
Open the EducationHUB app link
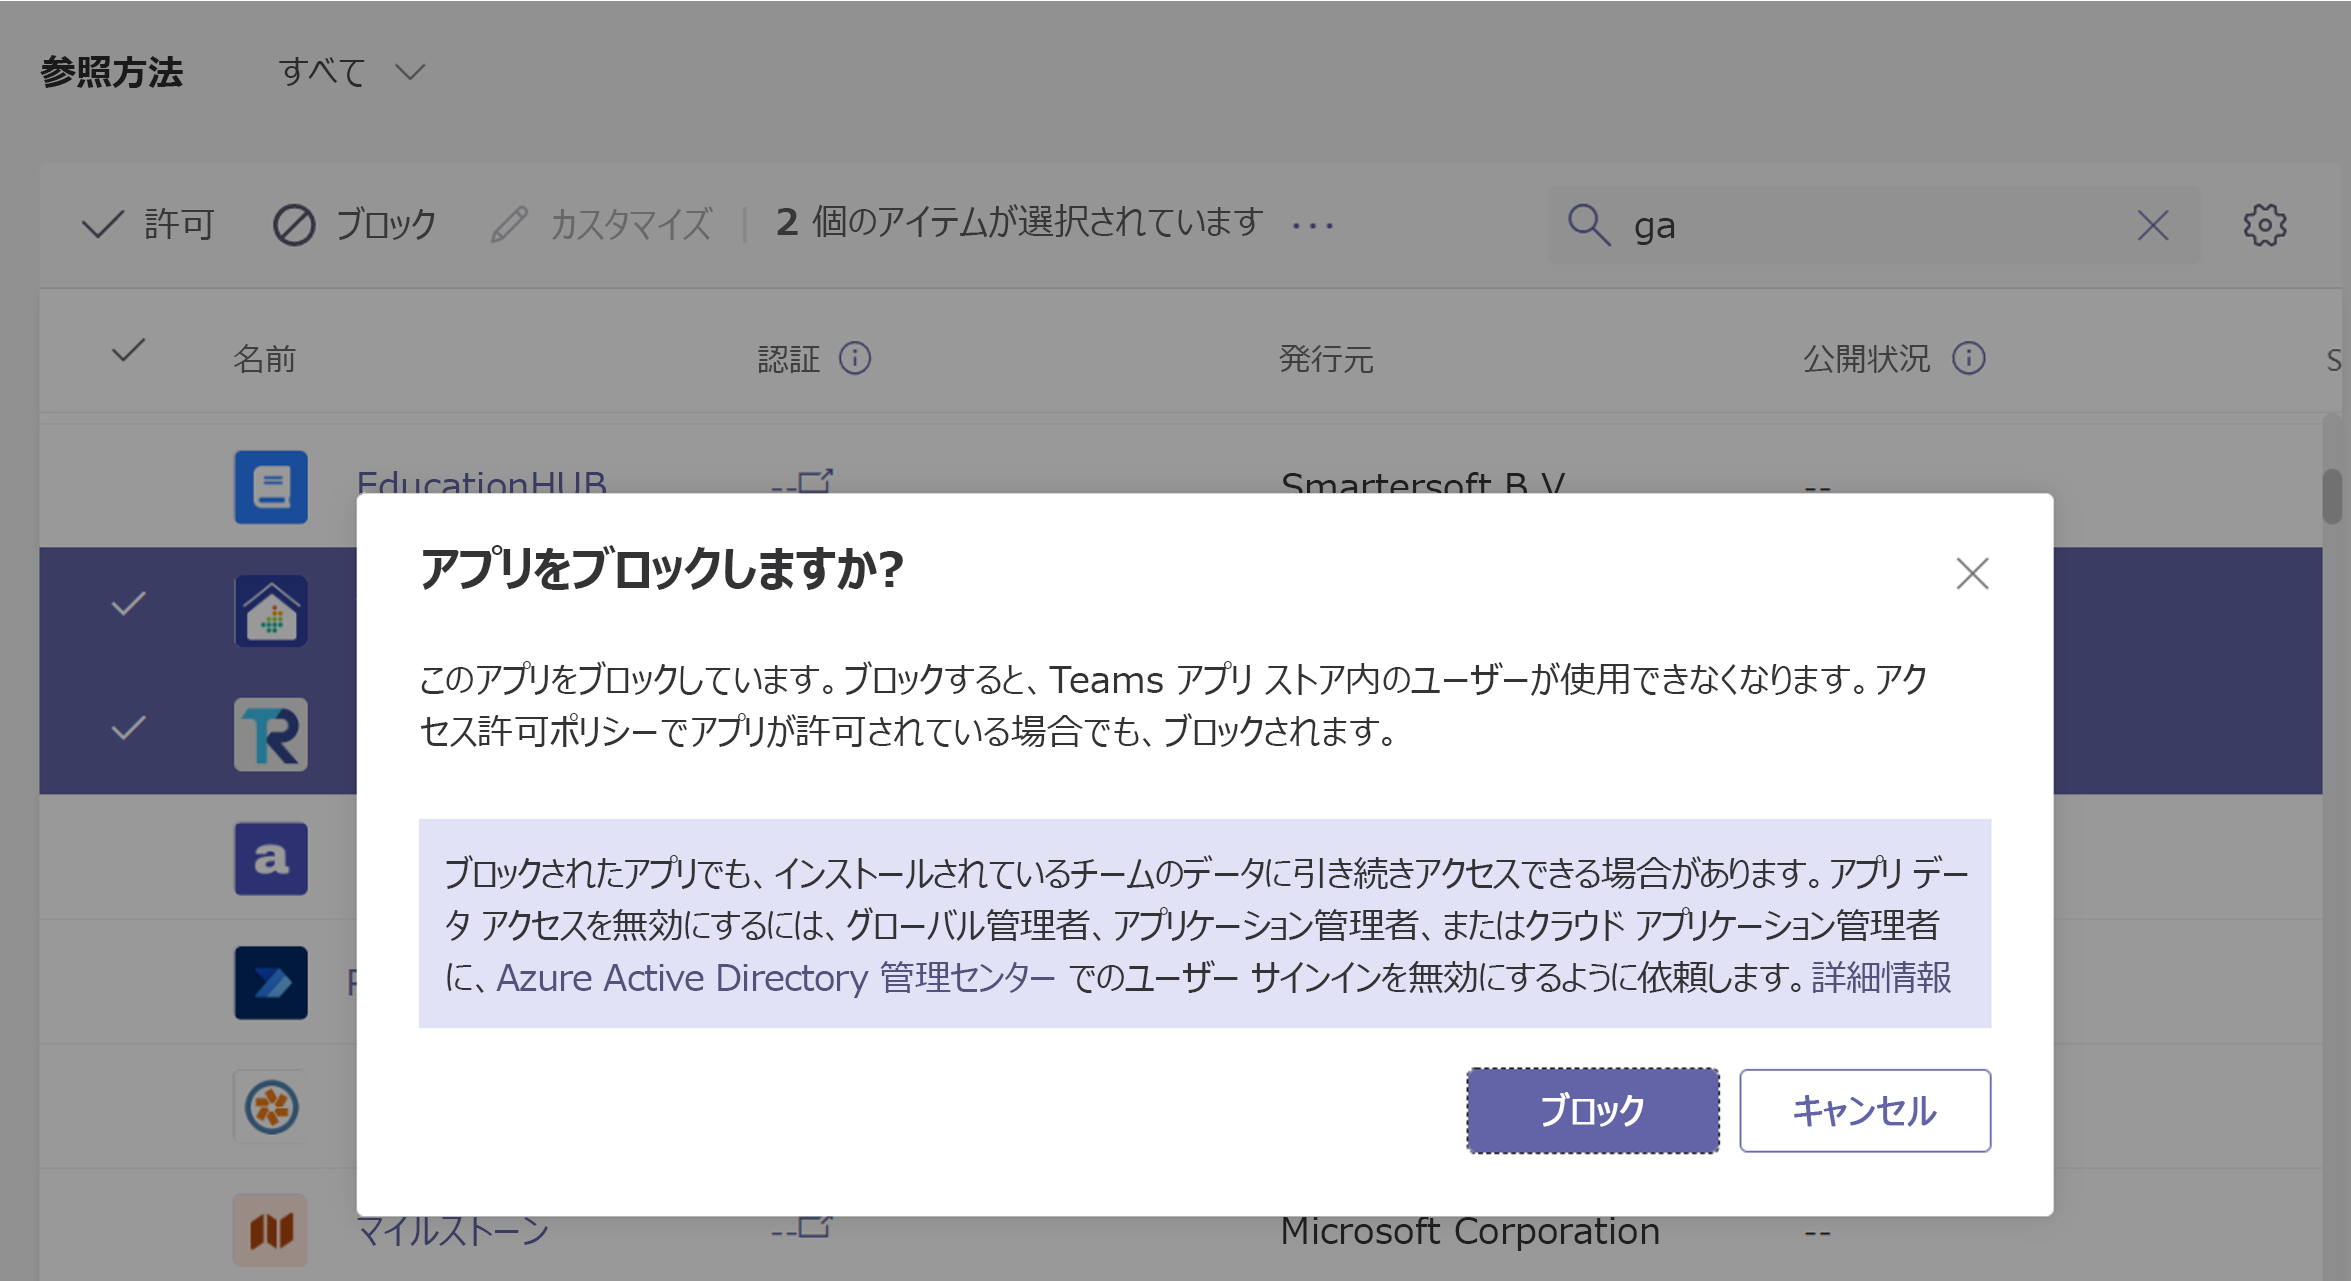point(481,482)
